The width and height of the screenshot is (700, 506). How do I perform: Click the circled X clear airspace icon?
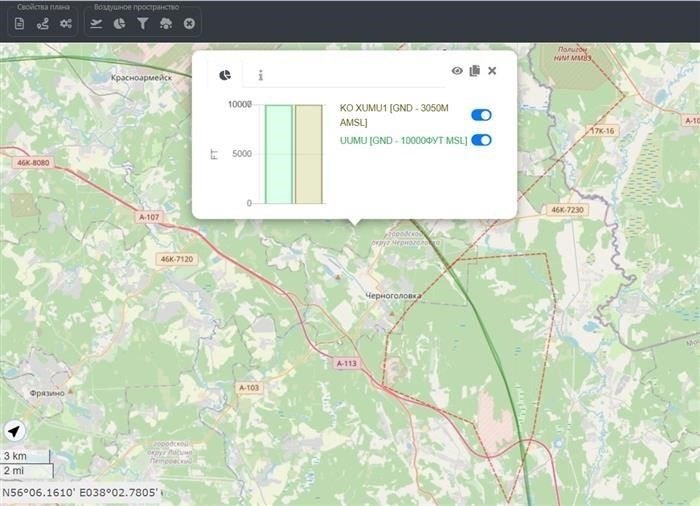pos(189,24)
